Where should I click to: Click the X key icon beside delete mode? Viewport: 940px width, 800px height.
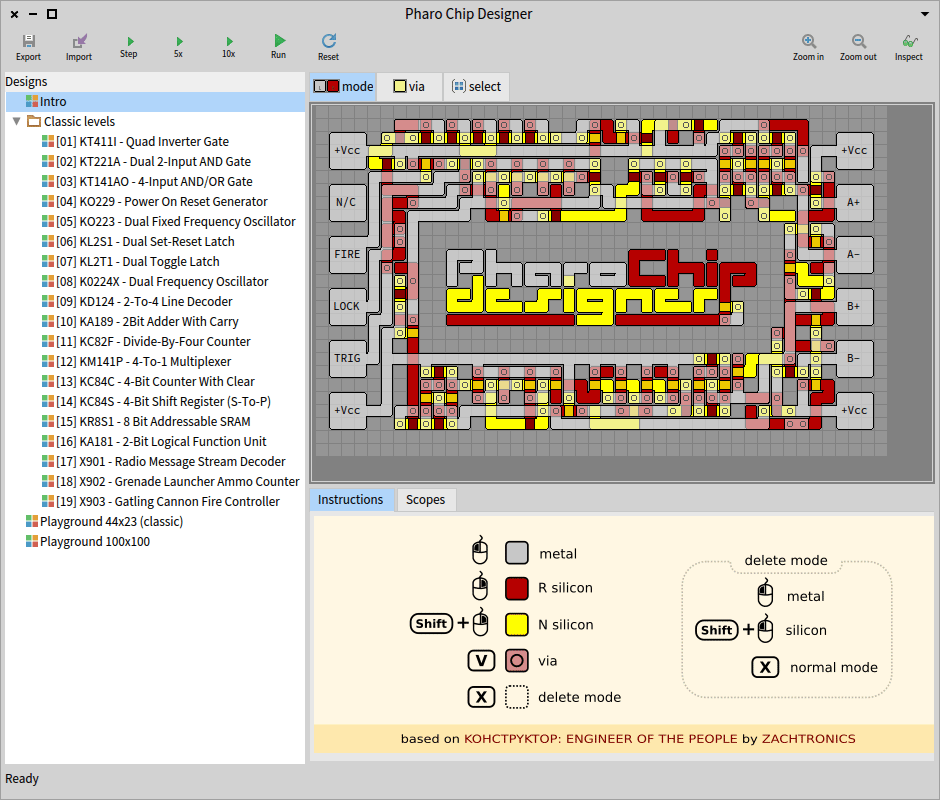click(x=481, y=697)
